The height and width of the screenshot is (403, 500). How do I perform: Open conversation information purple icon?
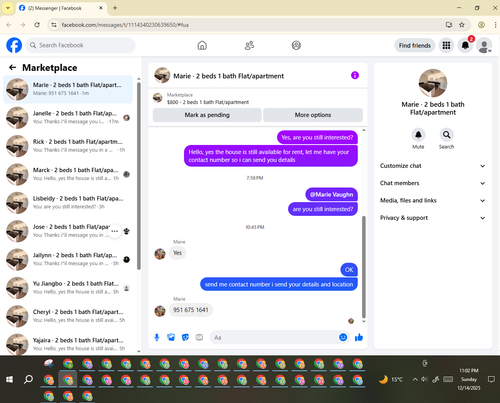point(355,75)
